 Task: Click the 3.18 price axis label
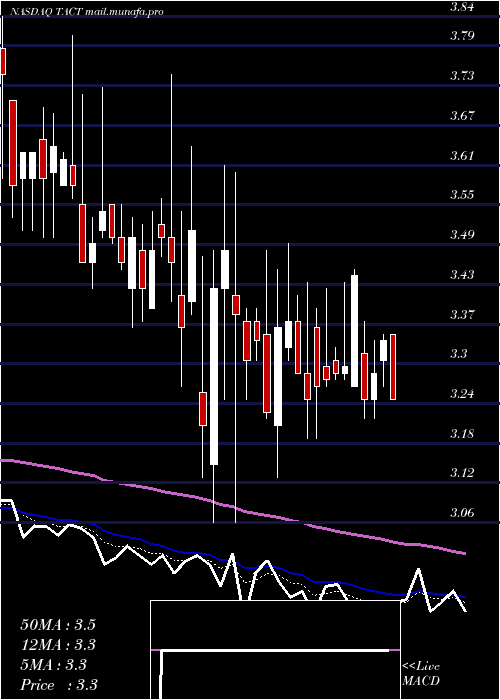pyautogui.click(x=462, y=433)
